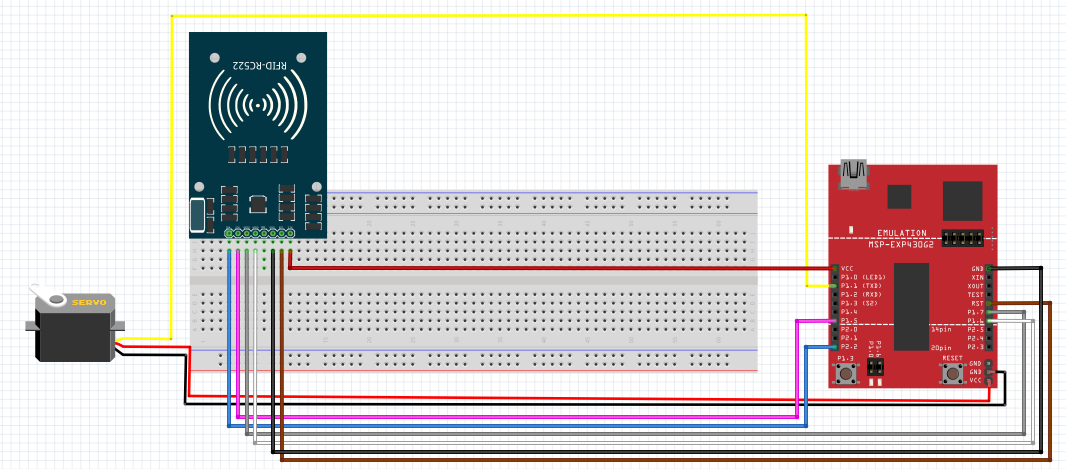The height and width of the screenshot is (469, 1066).
Task: Select the P2.0 pin
Action: 833,329
